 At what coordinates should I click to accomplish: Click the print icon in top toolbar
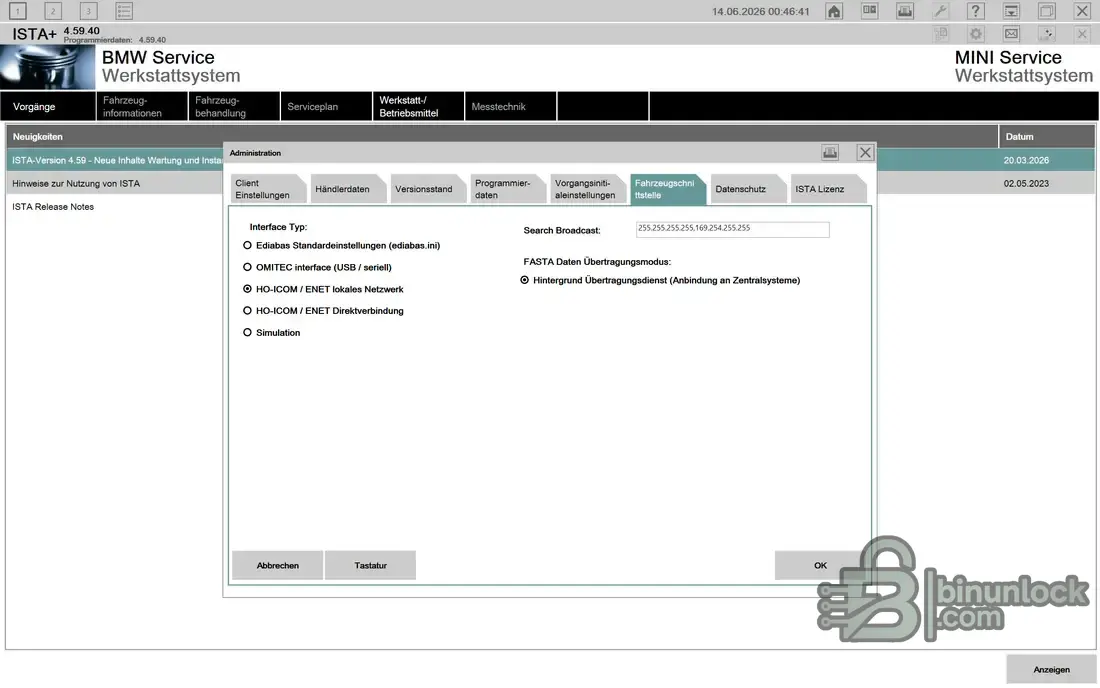pyautogui.click(x=905, y=11)
